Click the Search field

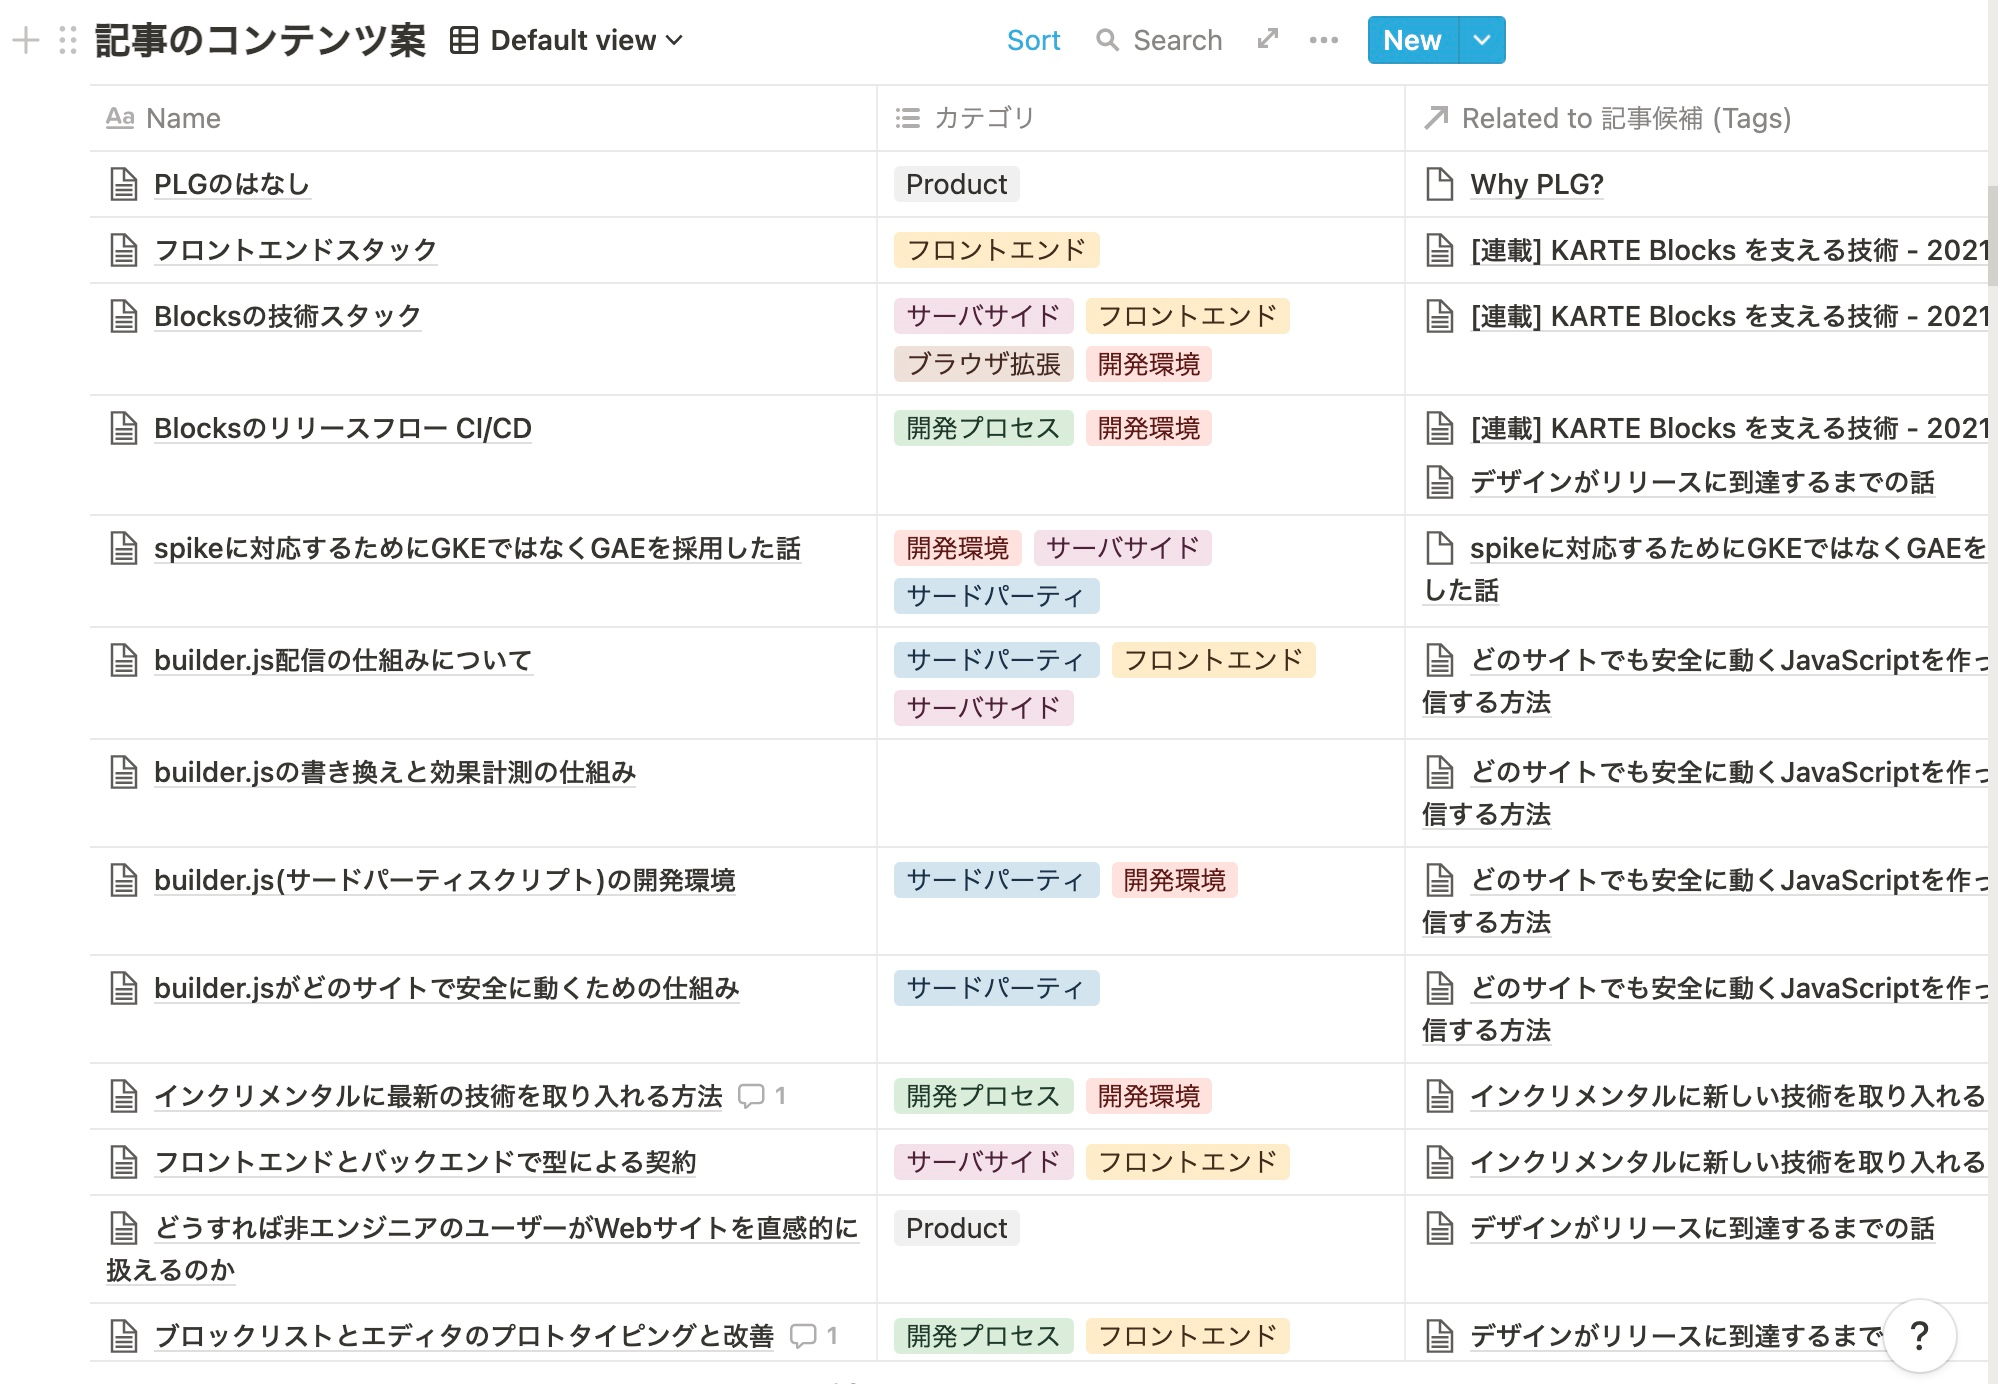point(1160,41)
